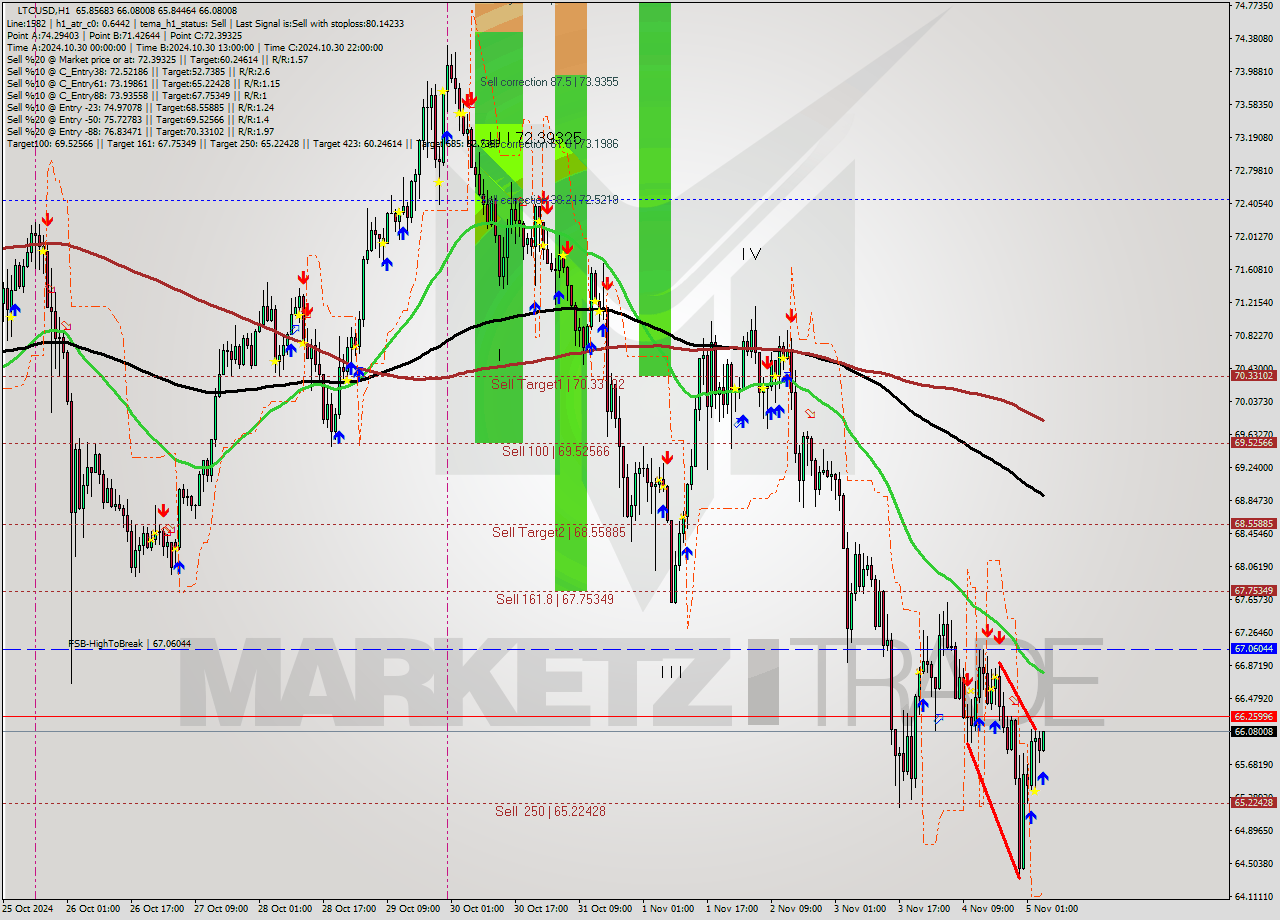Click the 64.11110 price scale value
Image resolution: width=1280 pixels, height=920 pixels.
1253,896
